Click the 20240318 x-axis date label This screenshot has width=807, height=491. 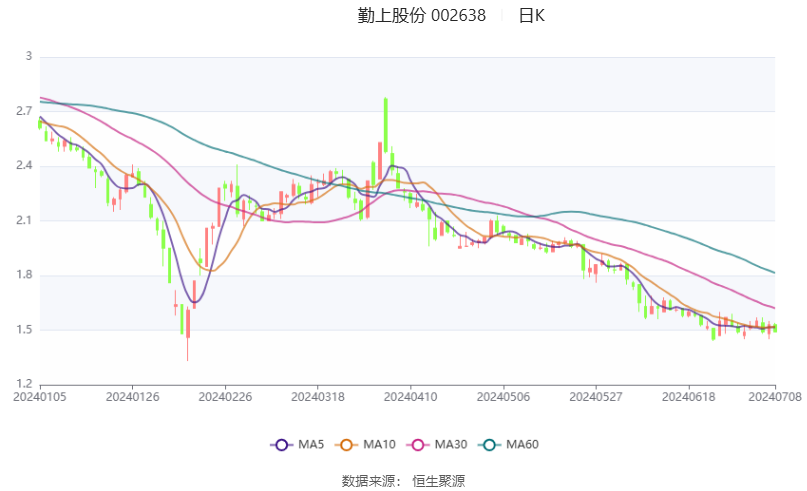coord(318,397)
